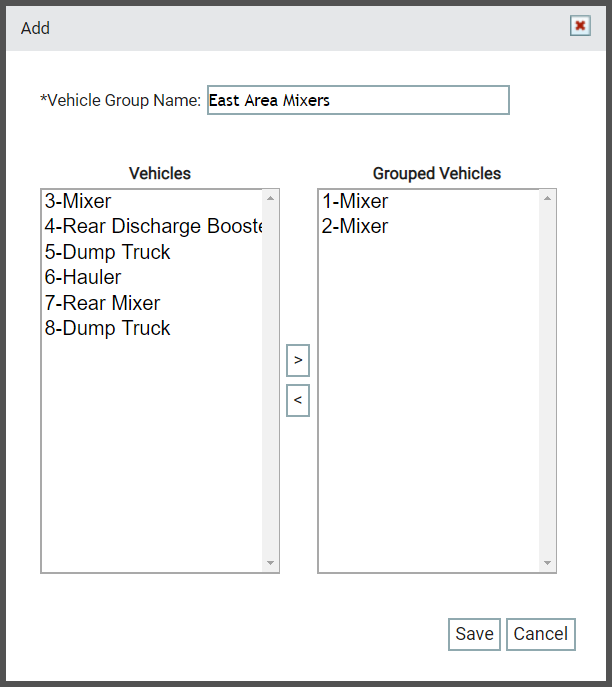Viewport: 612px width, 687px height.
Task: Save the vehicle group
Action: tap(474, 634)
